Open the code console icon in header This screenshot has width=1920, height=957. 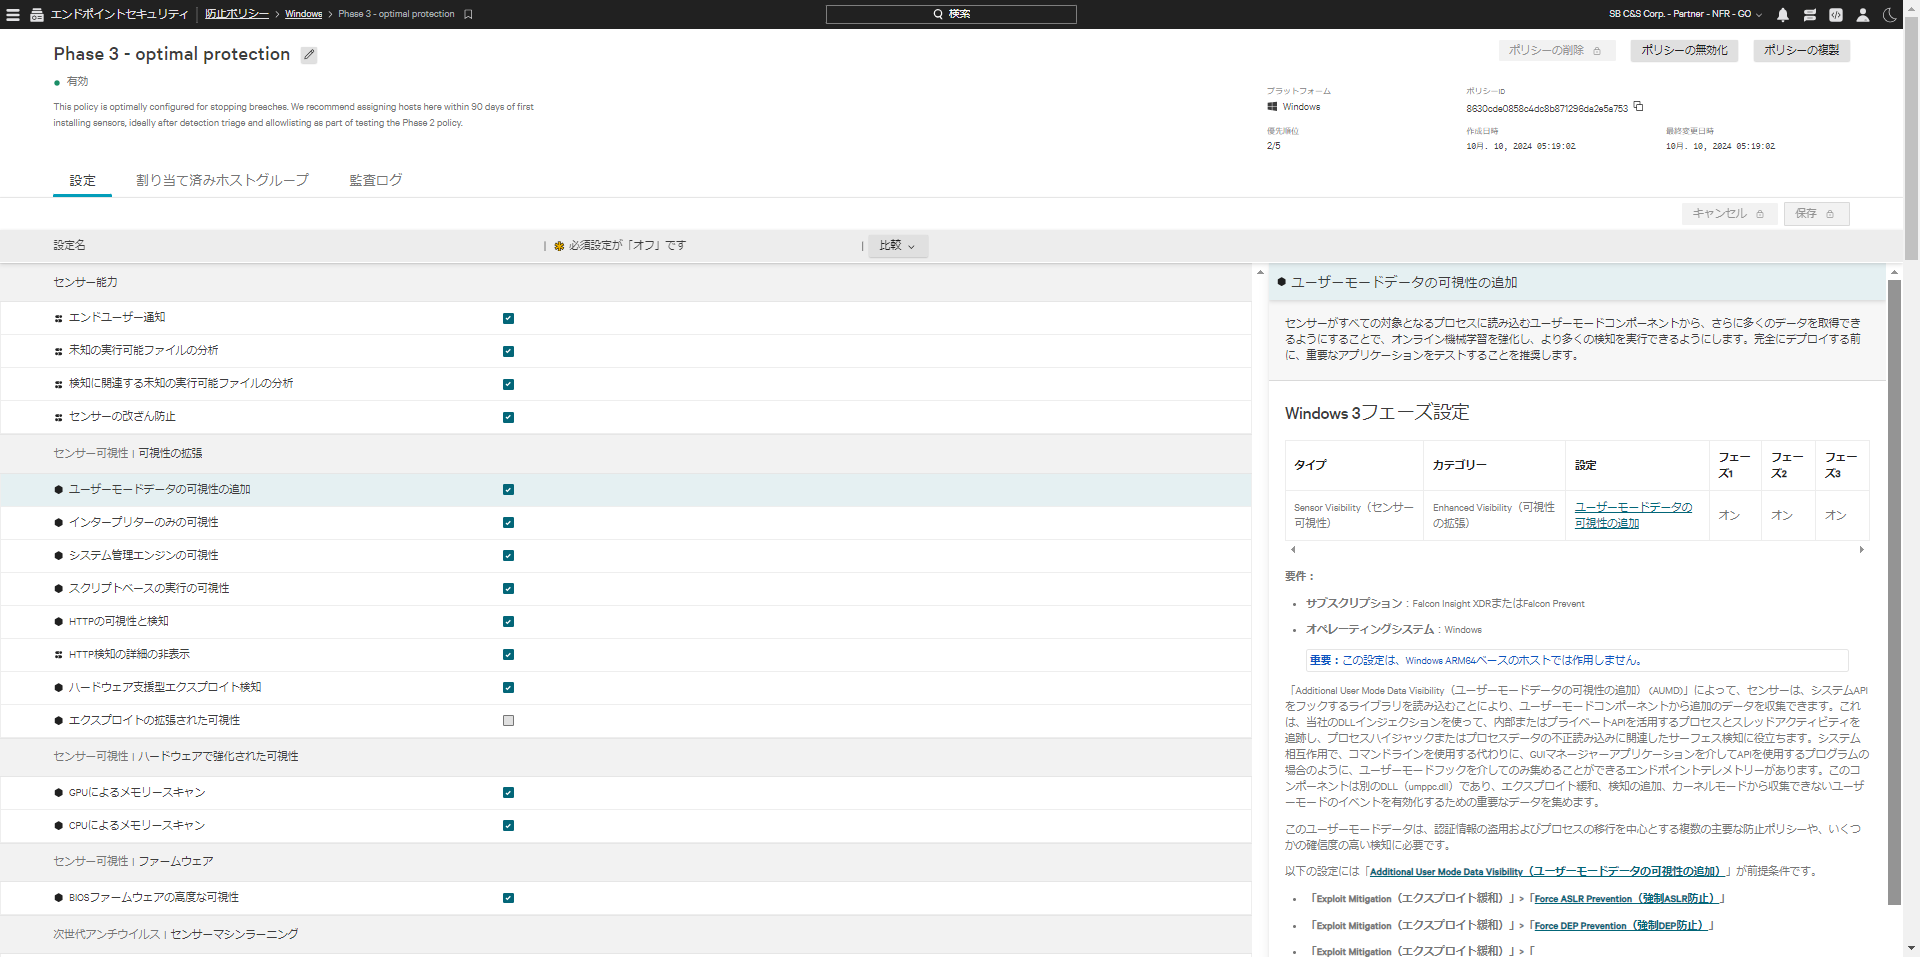1836,14
